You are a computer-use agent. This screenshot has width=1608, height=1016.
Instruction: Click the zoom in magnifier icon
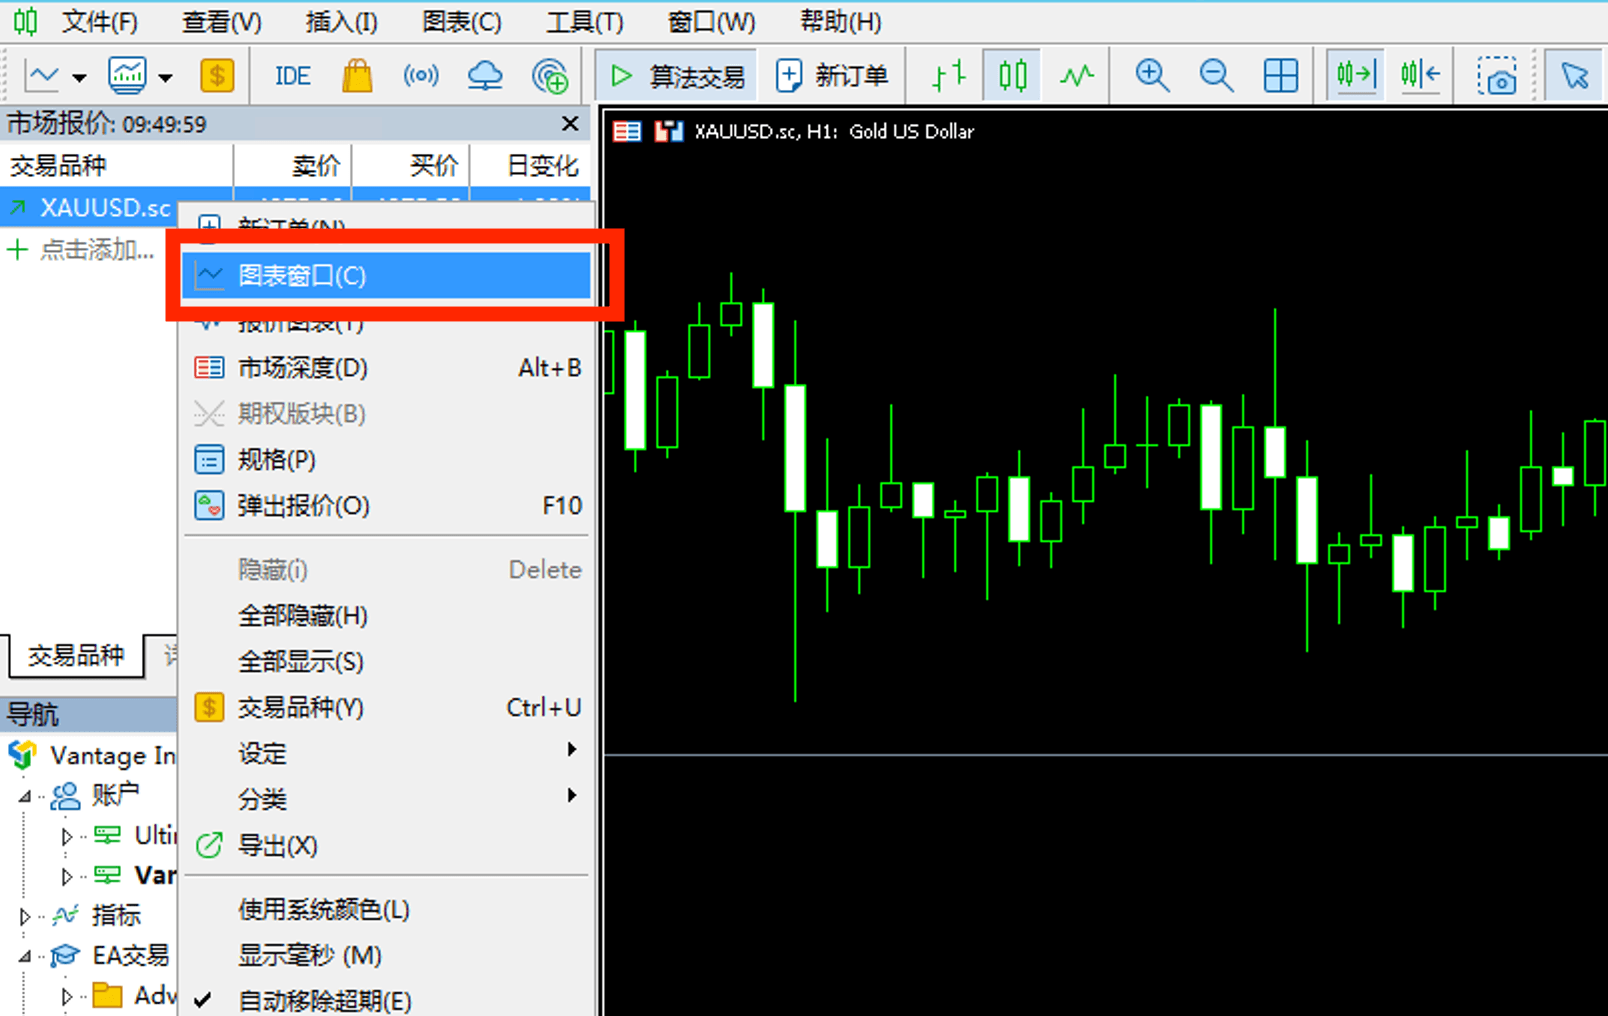pyautogui.click(x=1152, y=76)
